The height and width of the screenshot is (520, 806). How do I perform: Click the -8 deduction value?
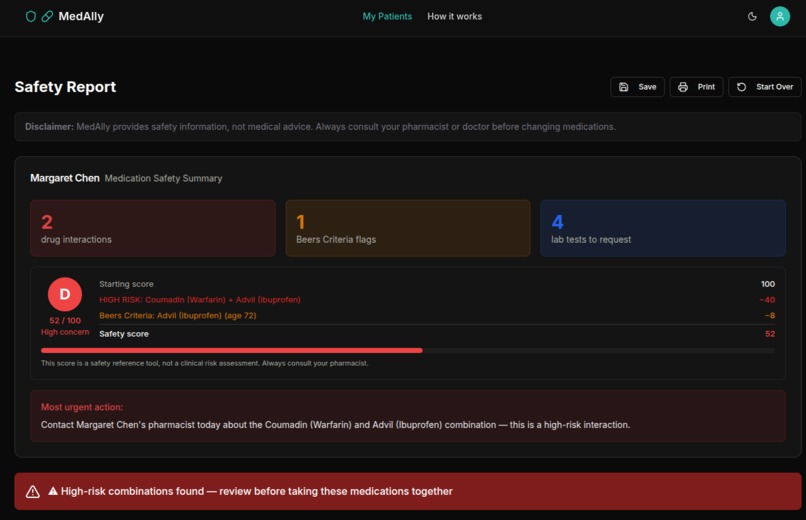(770, 315)
